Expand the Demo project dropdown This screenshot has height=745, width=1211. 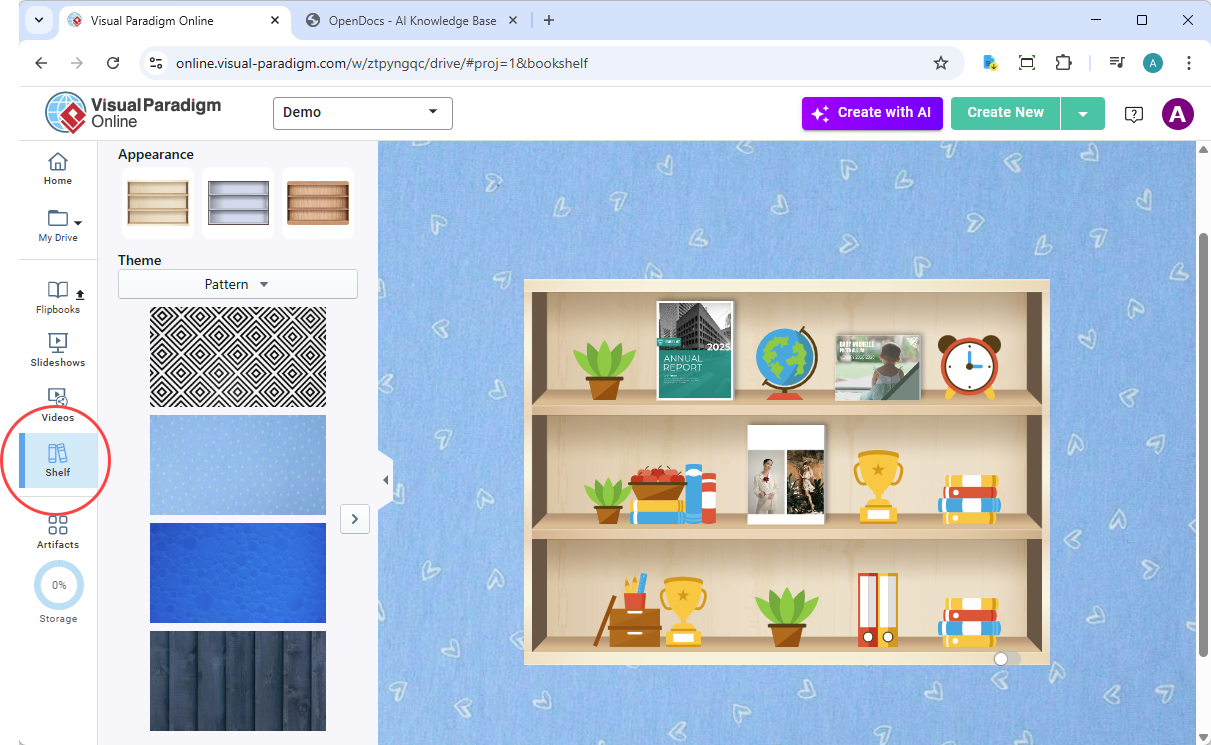click(362, 113)
